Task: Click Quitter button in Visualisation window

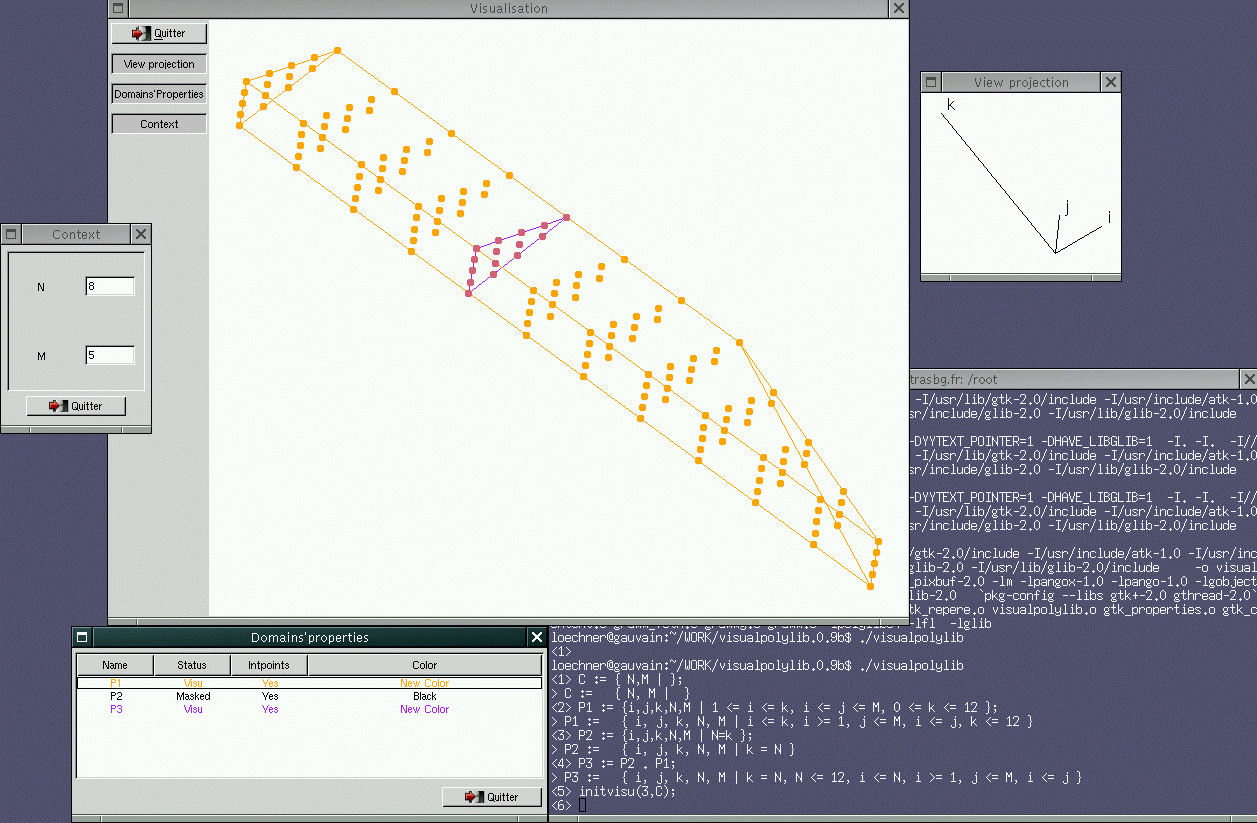Action: point(159,33)
